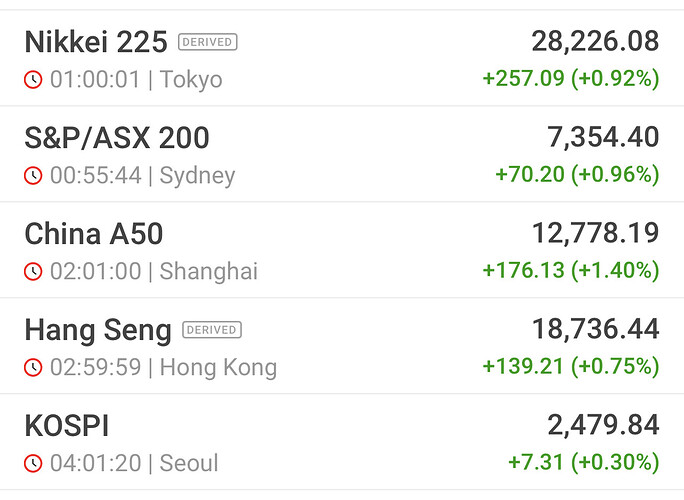Click the +176.13 (+1.40%) change value
The width and height of the screenshot is (684, 500).
point(570,270)
